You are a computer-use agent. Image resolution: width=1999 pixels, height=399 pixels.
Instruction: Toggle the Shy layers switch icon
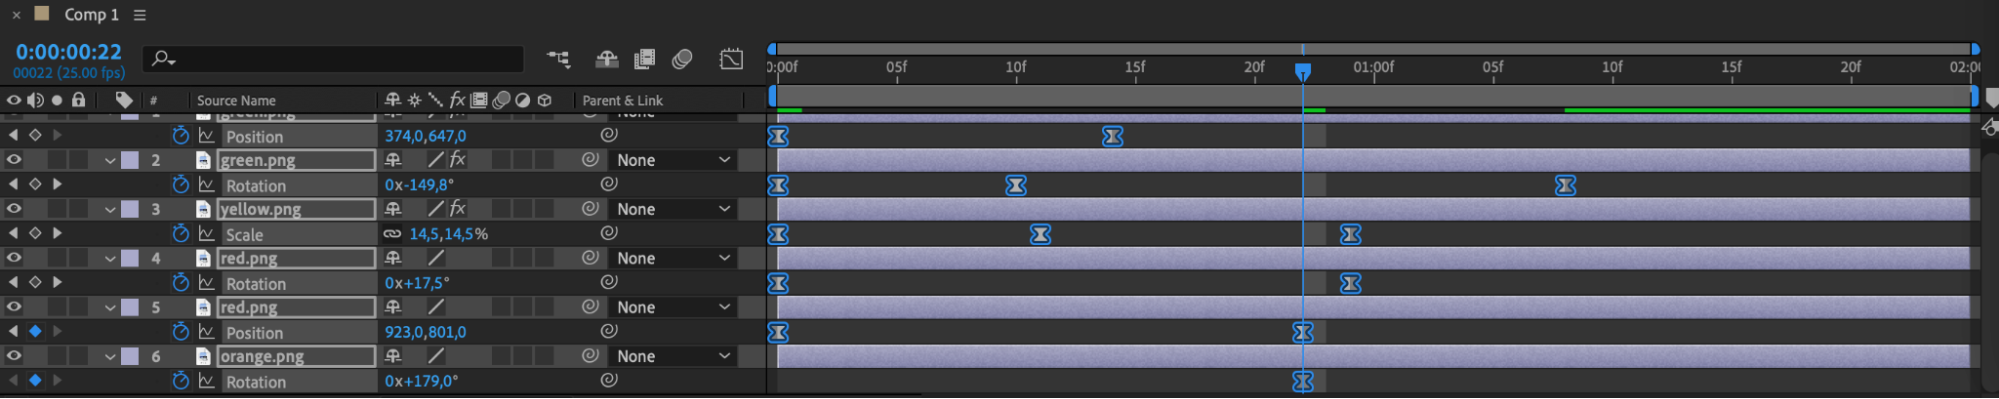[x=607, y=59]
